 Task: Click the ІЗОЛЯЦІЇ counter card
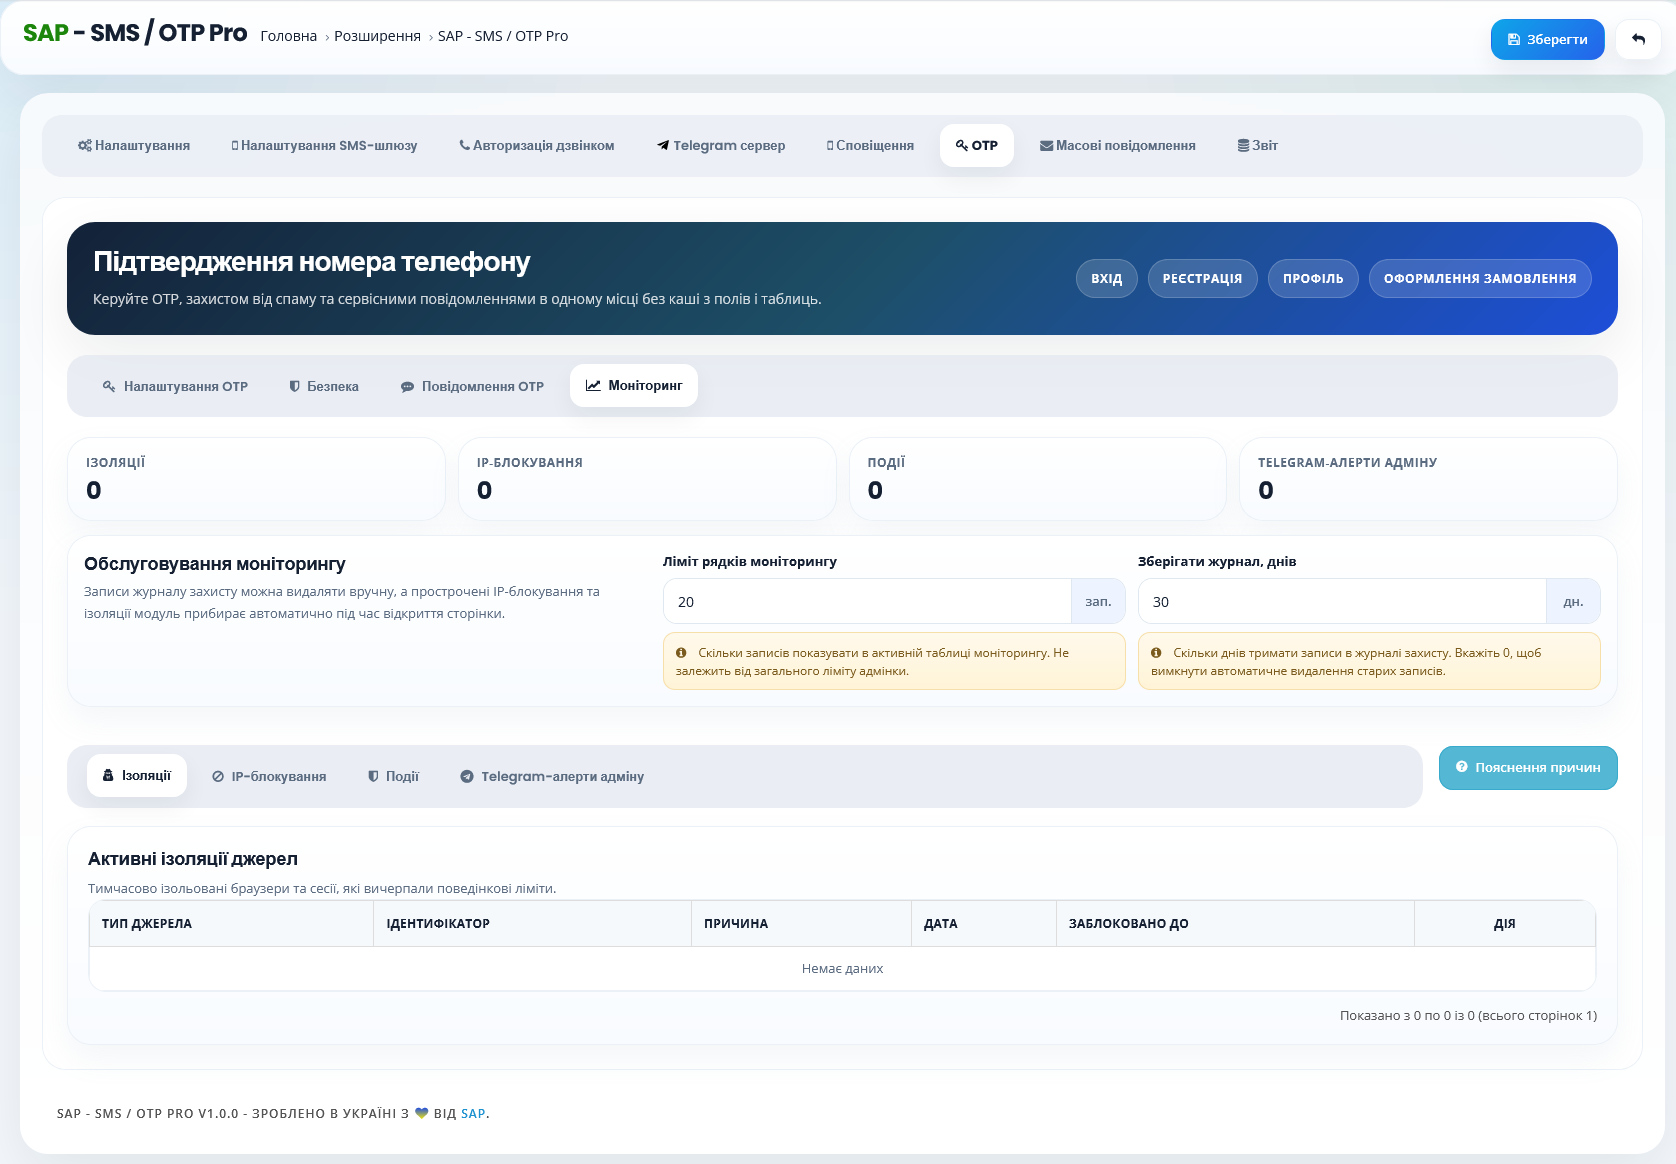pyautogui.click(x=256, y=478)
